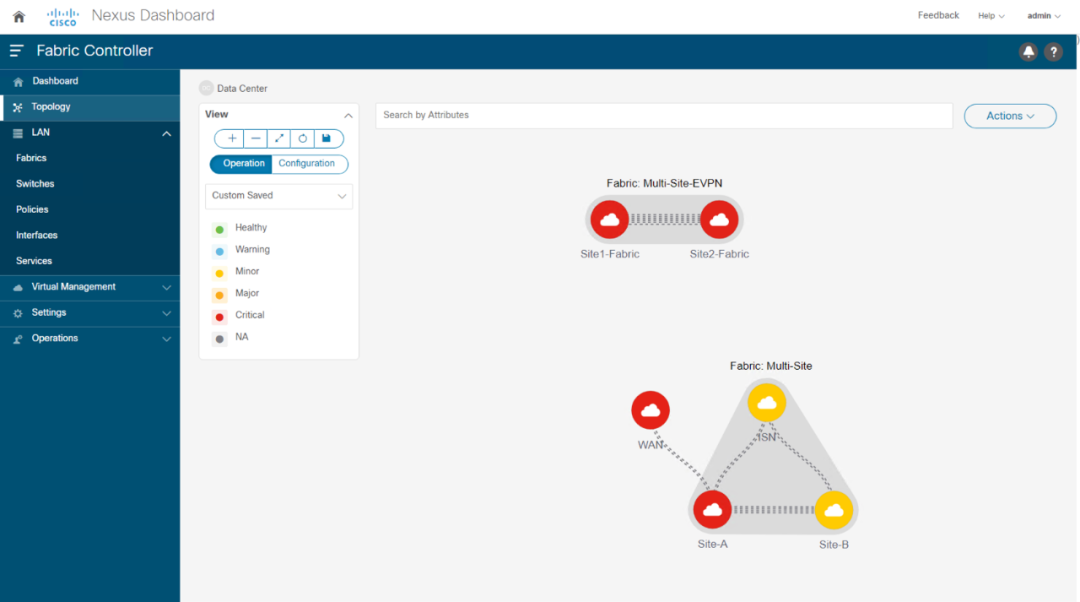Open the Custom Saved layout dropdown
Viewport: 1080px width, 602px height.
279,196
